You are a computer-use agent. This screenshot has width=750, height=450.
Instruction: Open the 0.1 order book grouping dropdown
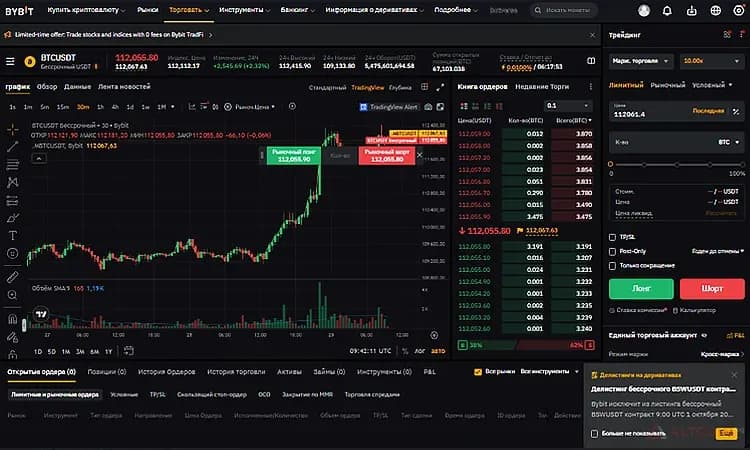(568, 106)
